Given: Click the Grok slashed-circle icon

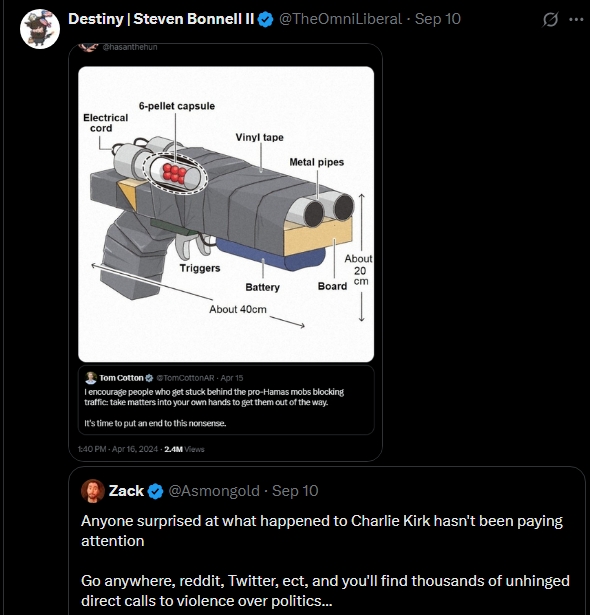Looking at the screenshot, I should [550, 20].
